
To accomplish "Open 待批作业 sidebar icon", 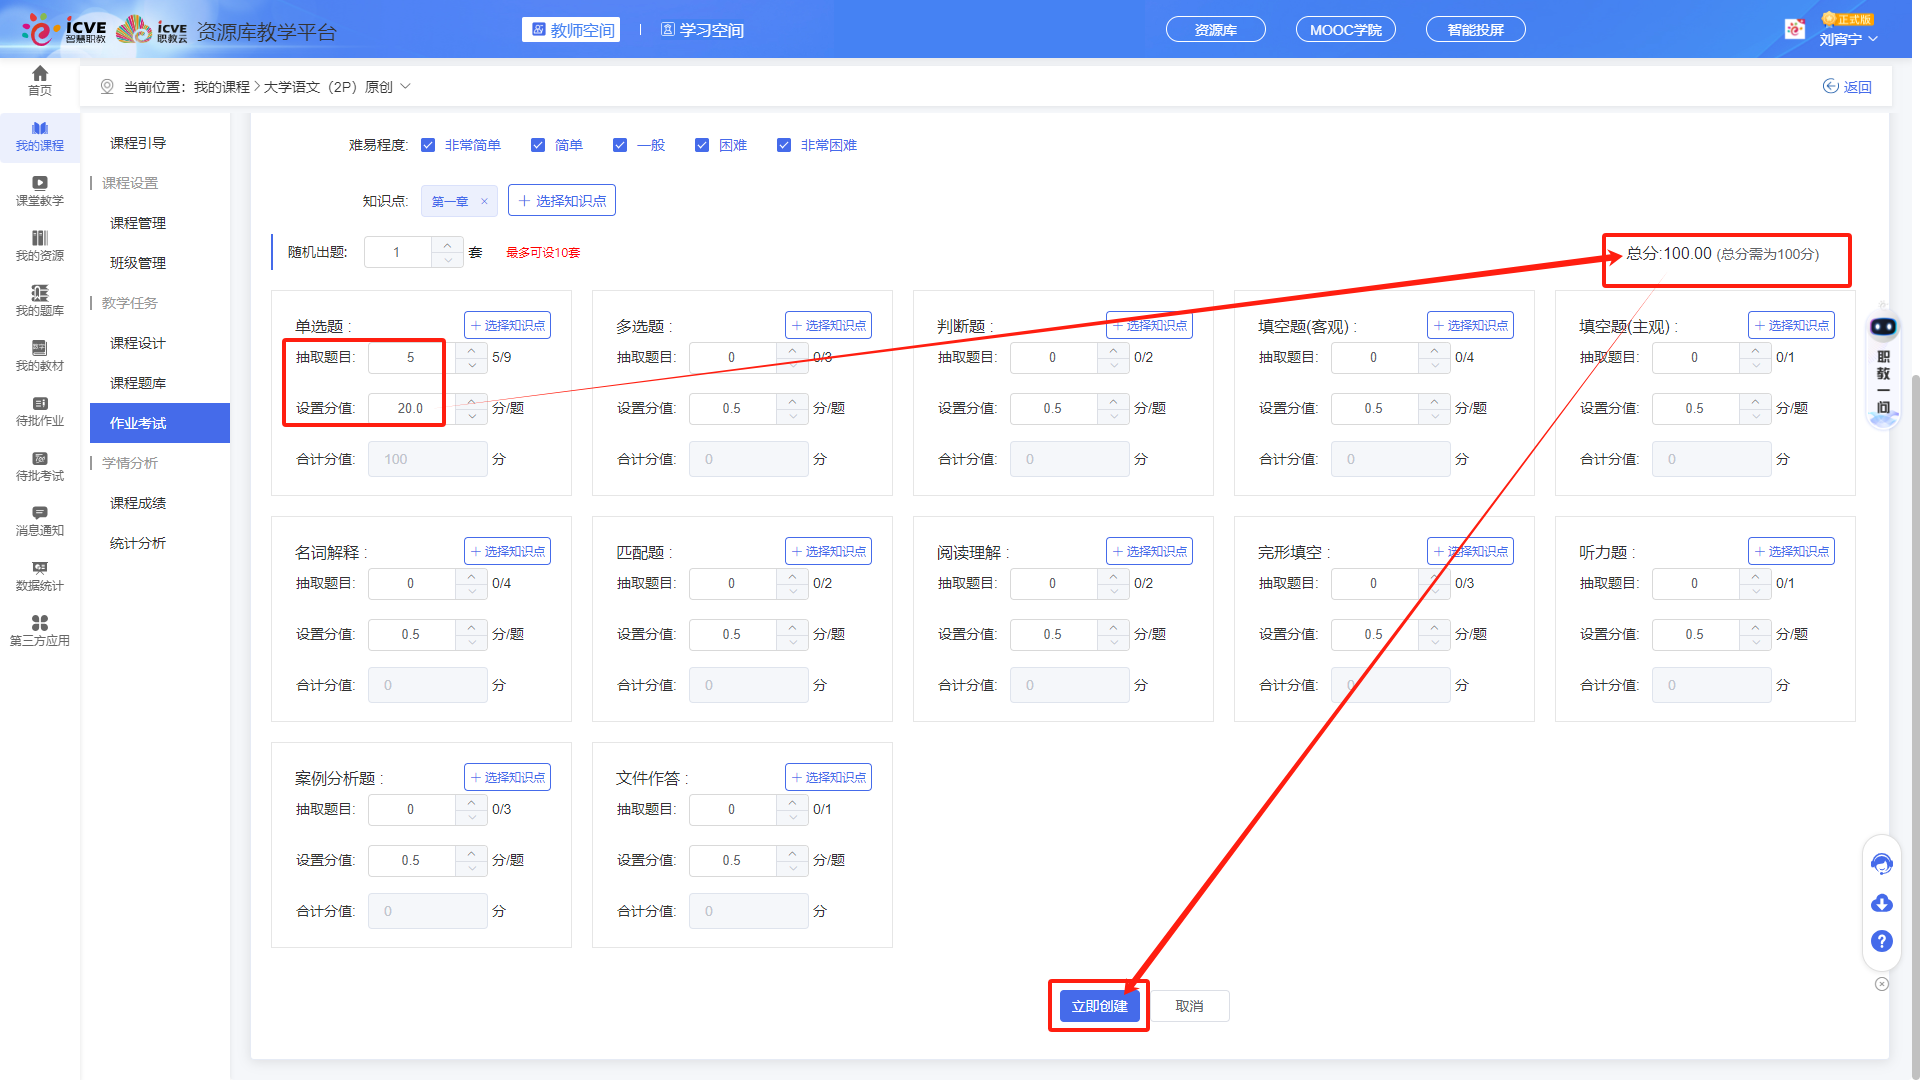I will [x=40, y=410].
